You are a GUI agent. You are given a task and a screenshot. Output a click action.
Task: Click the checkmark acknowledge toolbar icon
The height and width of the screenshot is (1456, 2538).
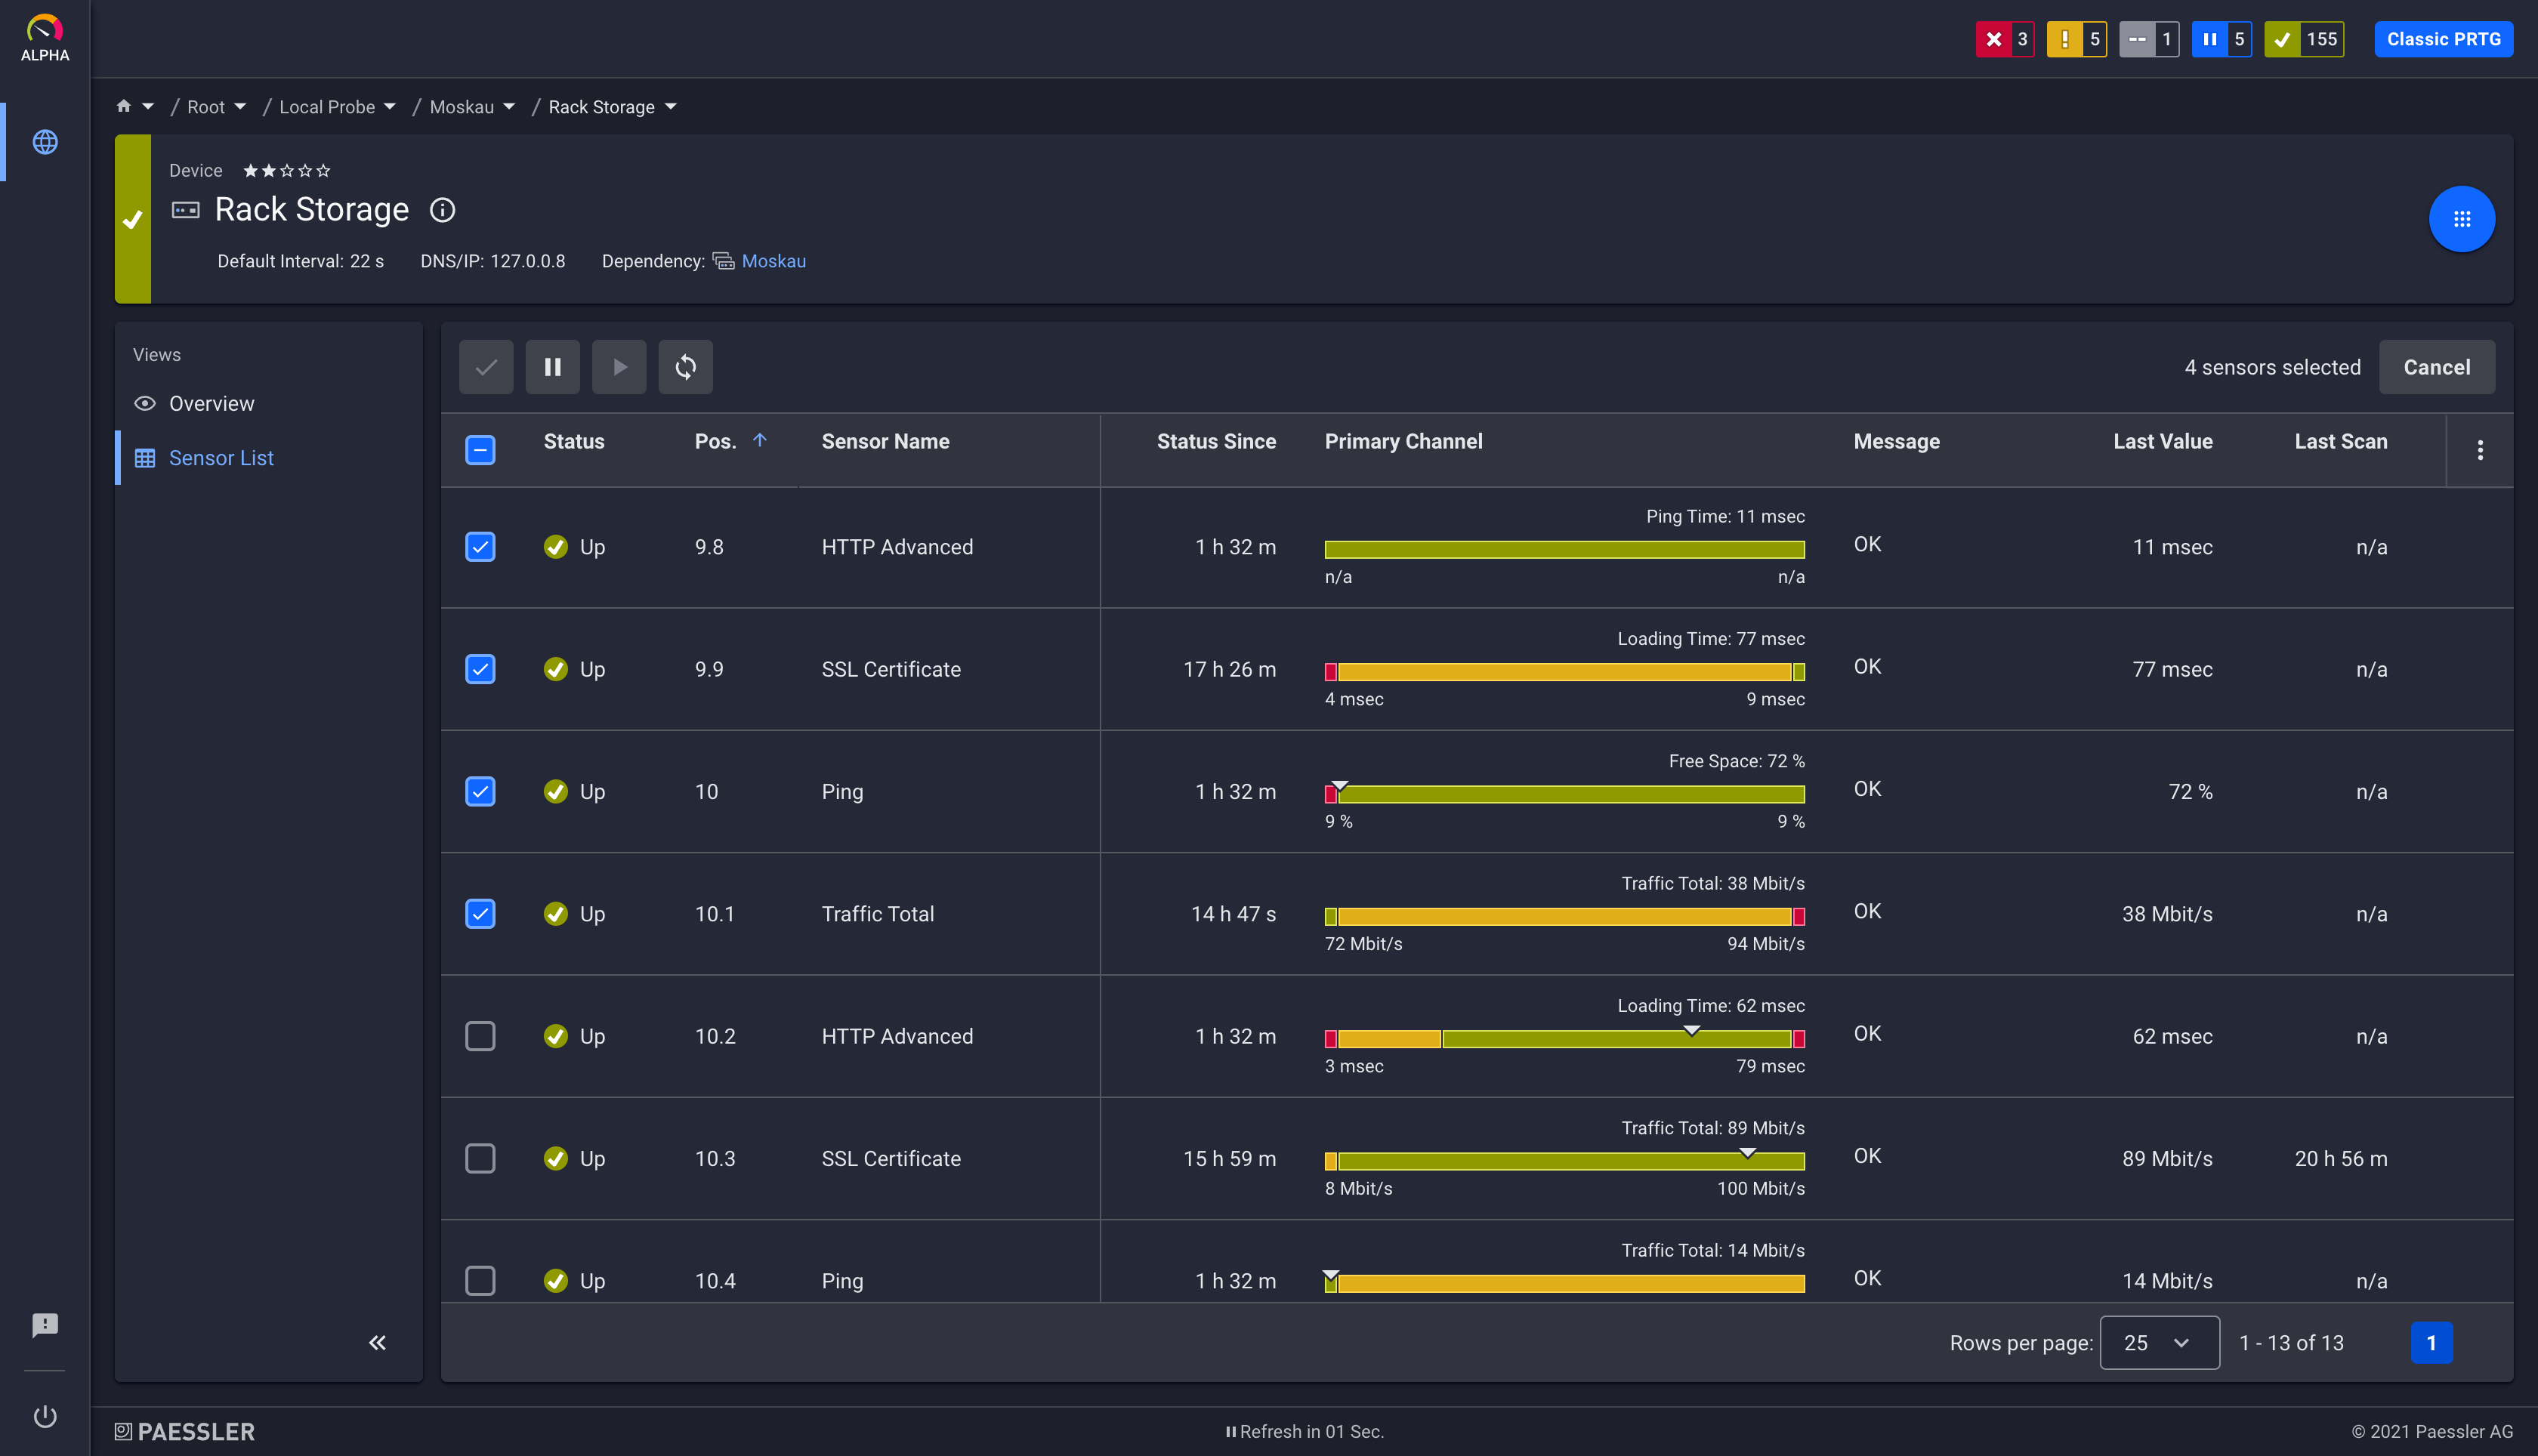pyautogui.click(x=486, y=367)
